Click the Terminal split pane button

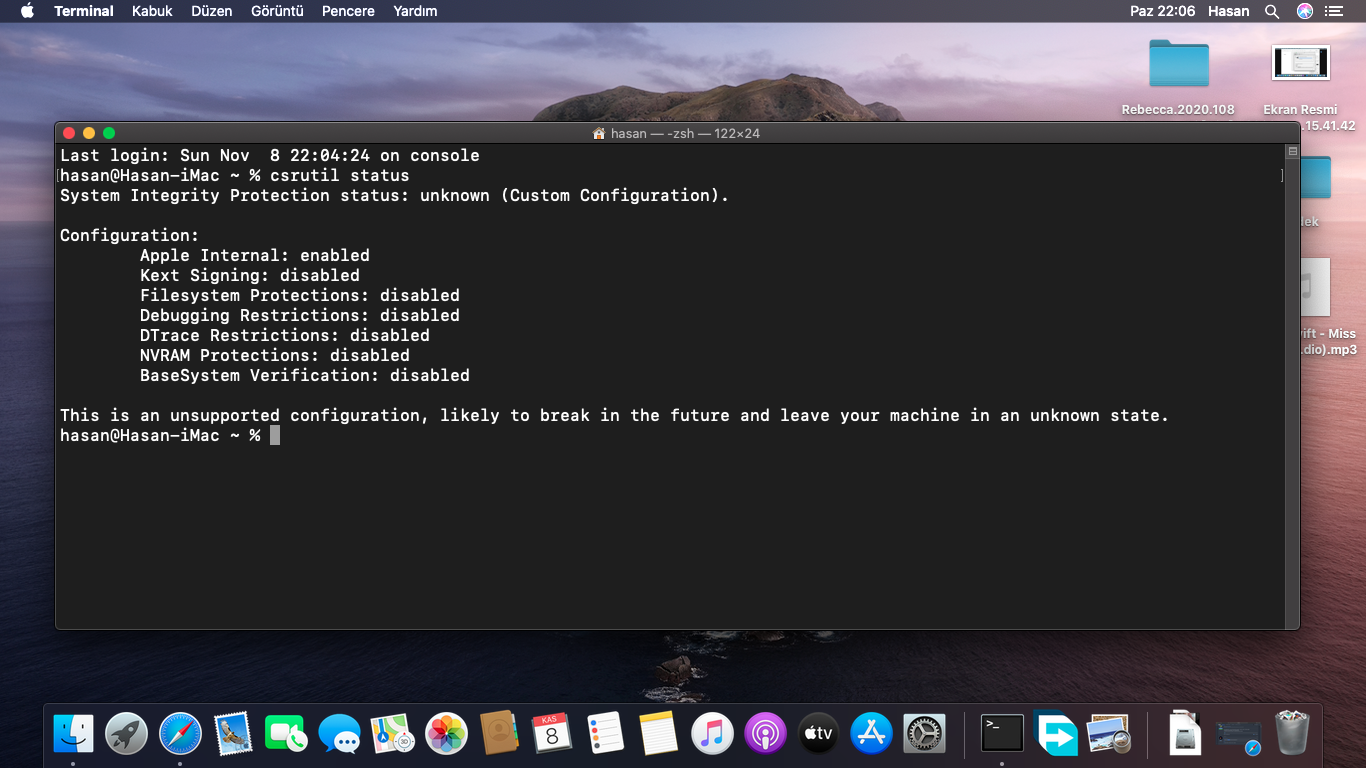pyautogui.click(x=1292, y=152)
